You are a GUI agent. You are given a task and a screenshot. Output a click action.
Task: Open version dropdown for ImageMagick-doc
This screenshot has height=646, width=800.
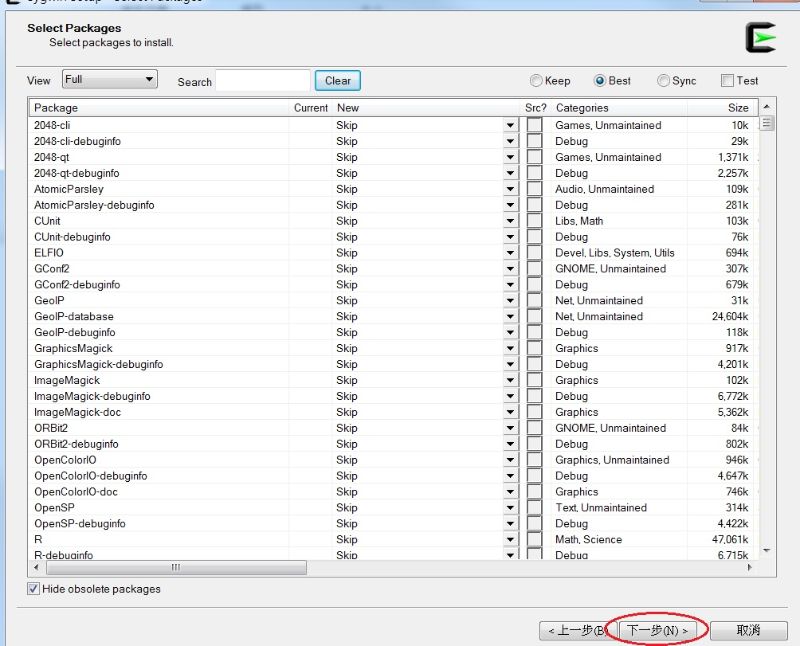click(x=510, y=412)
